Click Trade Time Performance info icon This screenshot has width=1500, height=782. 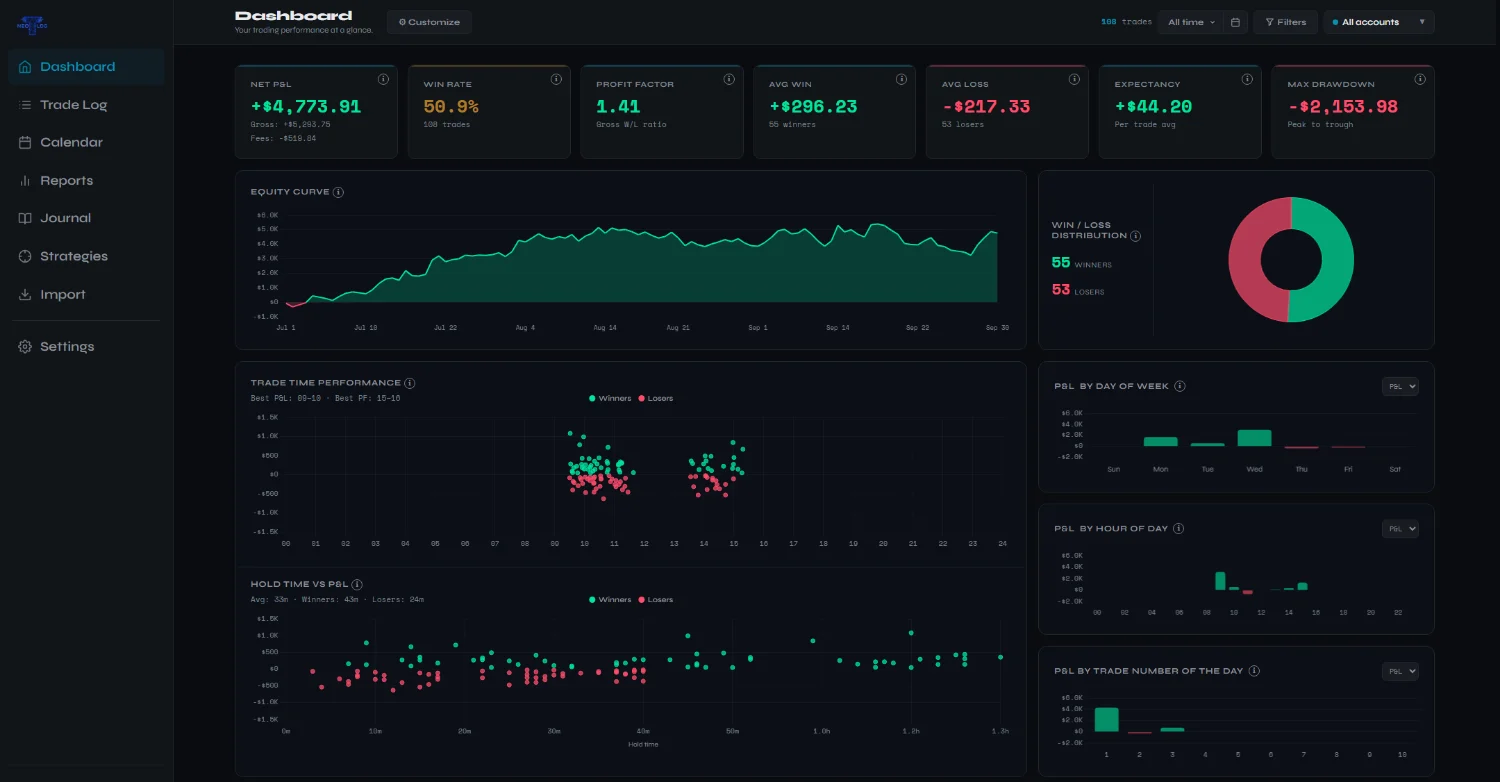410,383
